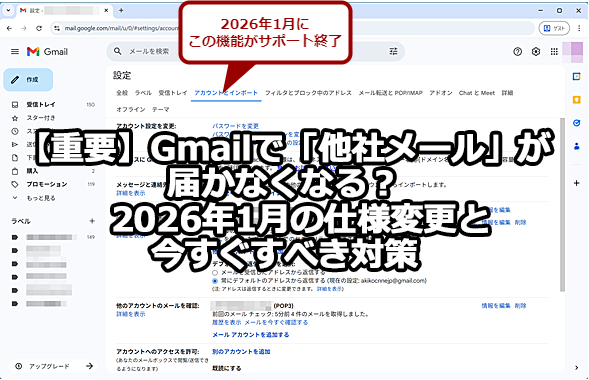Switch to the ラベル settings tab

(143, 93)
